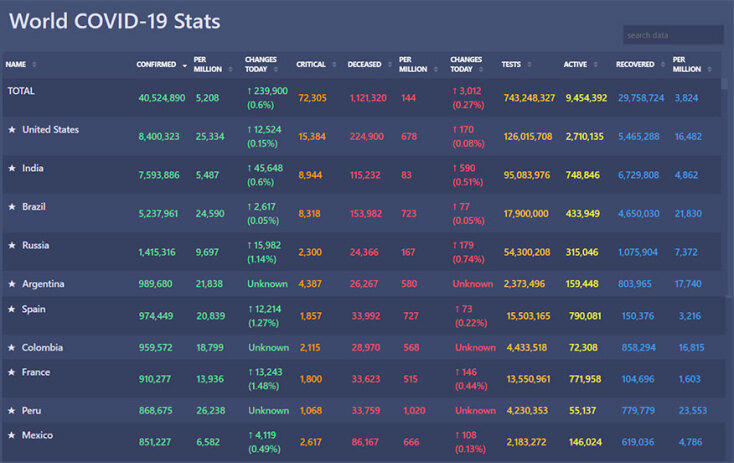The image size is (734, 463).
Task: Click the Tests column header
Action: click(x=510, y=65)
